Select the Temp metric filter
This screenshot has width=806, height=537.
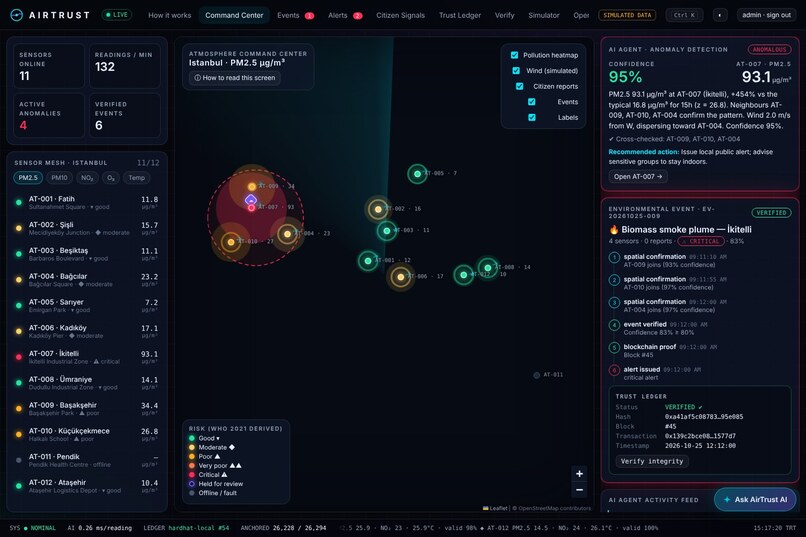(137, 178)
